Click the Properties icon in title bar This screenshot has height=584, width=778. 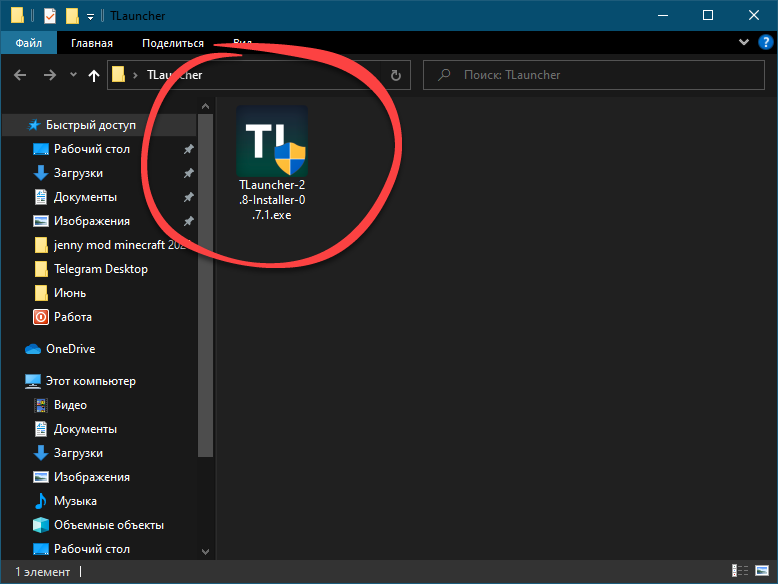[x=51, y=16]
